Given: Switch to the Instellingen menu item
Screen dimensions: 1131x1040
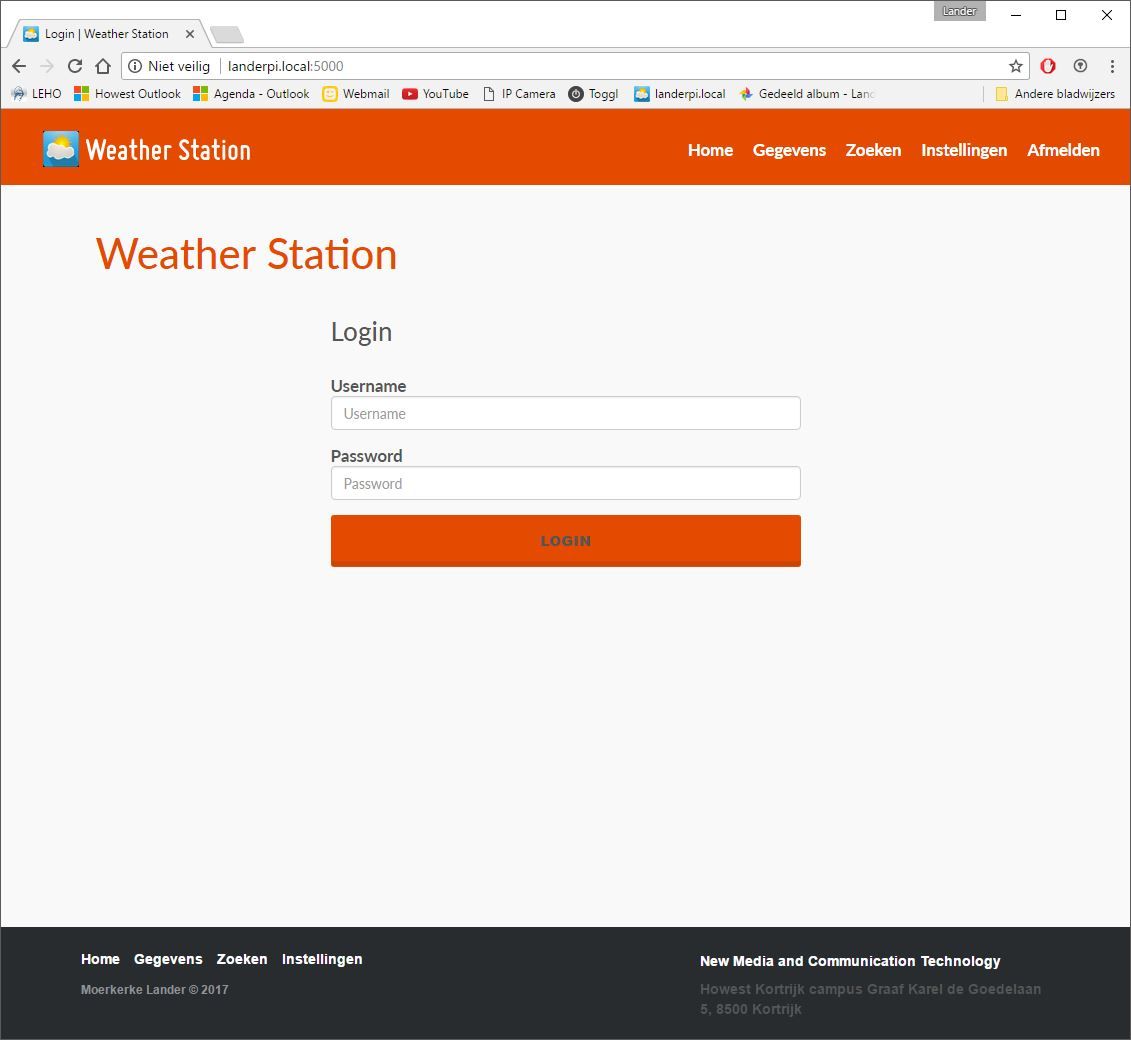Looking at the screenshot, I should coord(963,150).
